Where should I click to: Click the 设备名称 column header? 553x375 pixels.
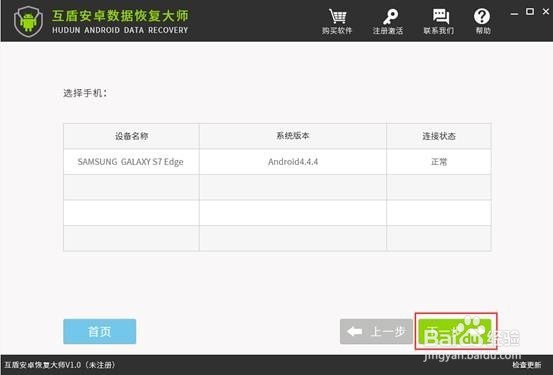[131, 136]
